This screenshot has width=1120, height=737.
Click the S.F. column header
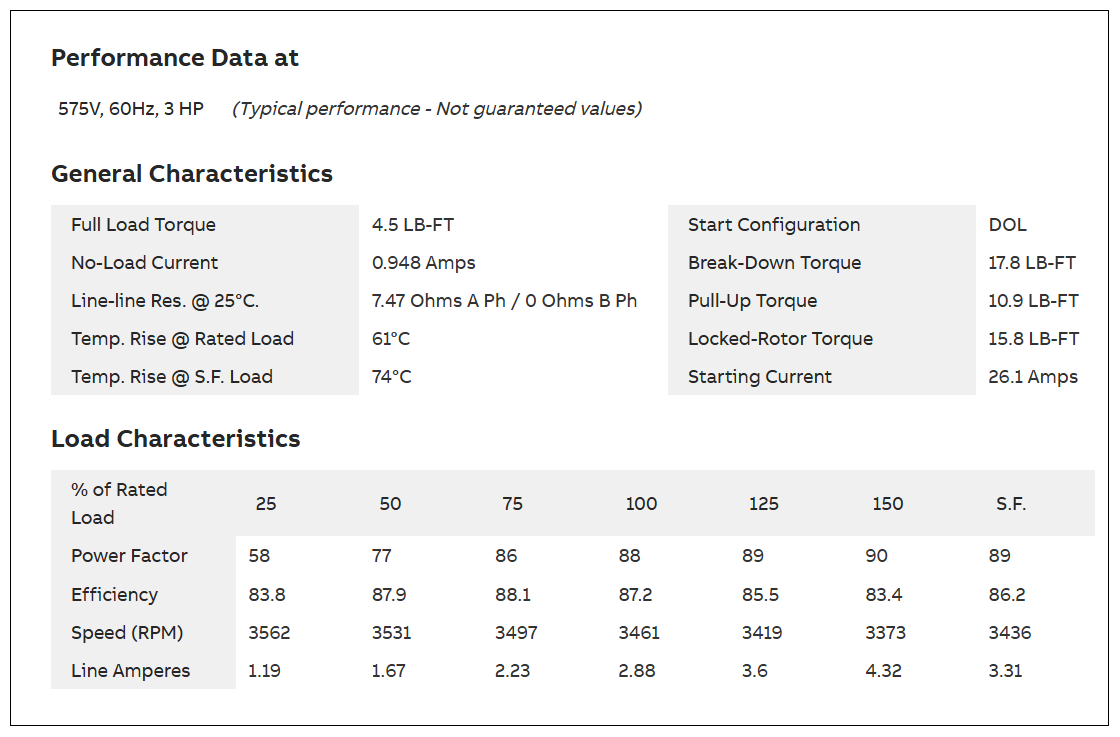[x=1011, y=503]
